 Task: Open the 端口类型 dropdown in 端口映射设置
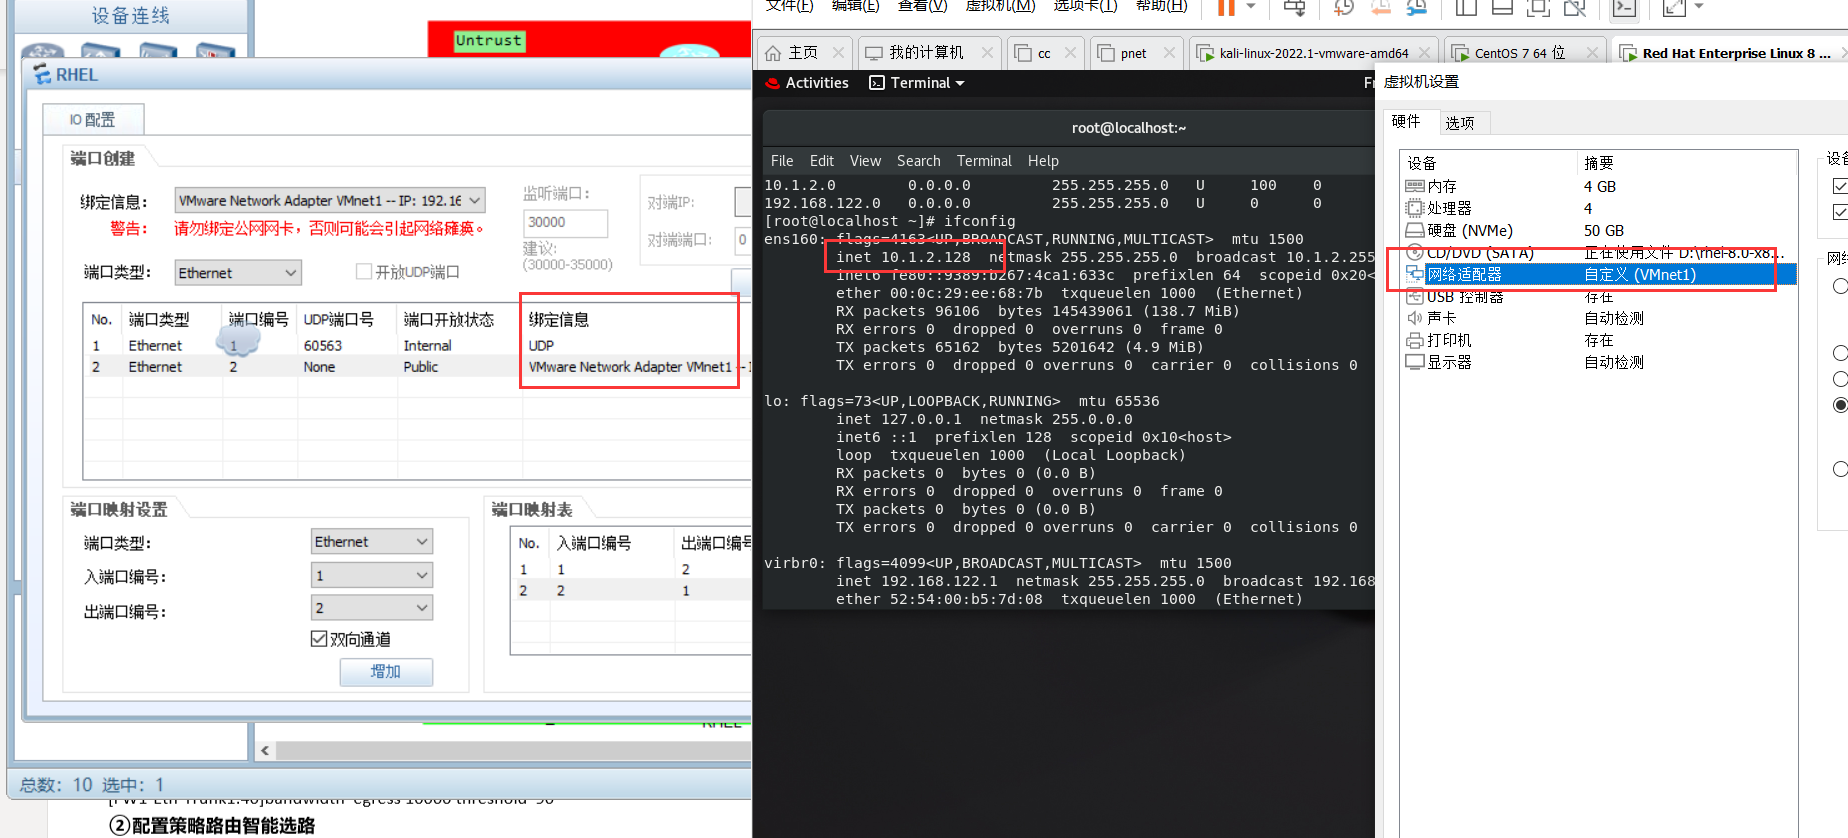[372, 542]
